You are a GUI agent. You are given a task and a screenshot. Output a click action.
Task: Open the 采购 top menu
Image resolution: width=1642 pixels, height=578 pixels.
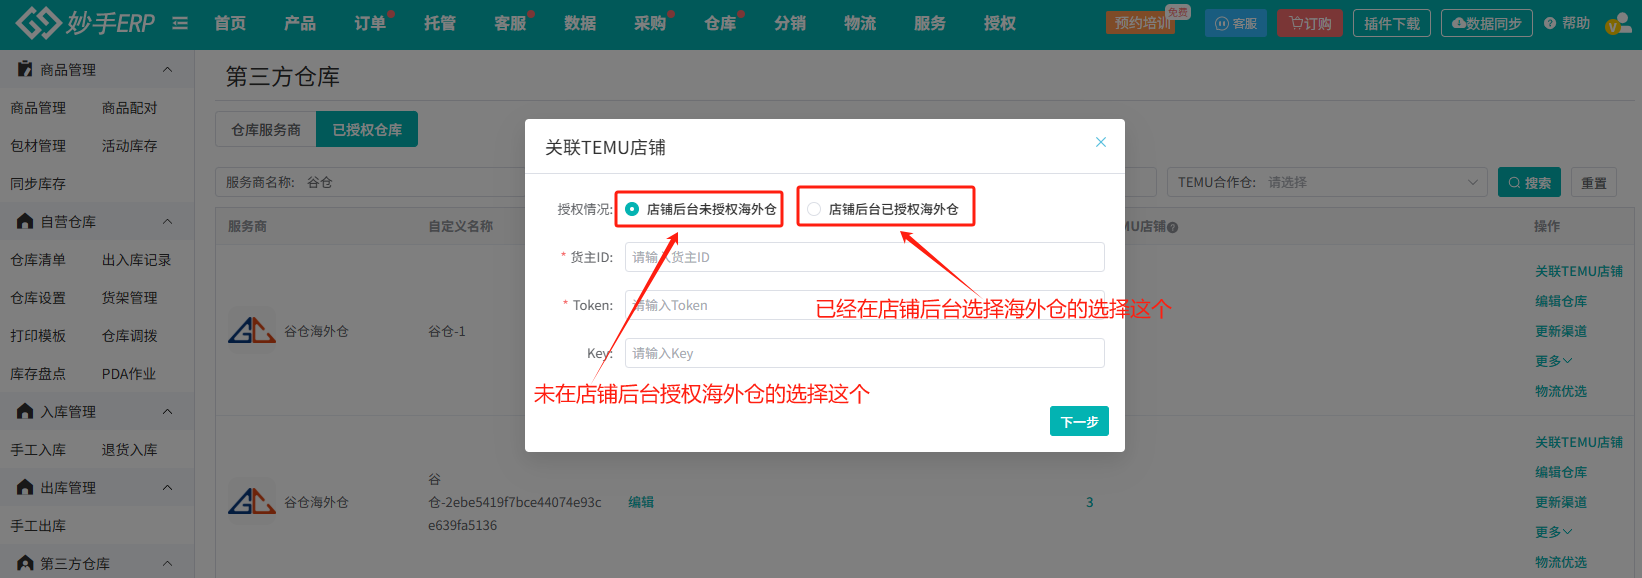point(650,23)
